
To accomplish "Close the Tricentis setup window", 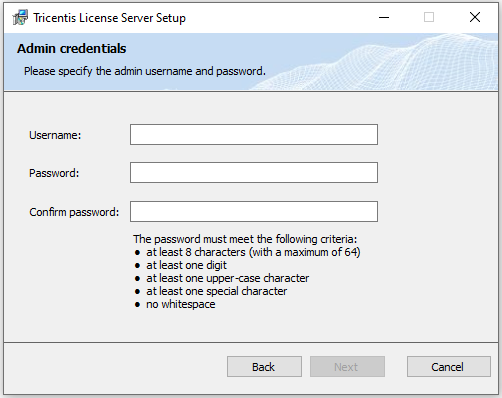I will tap(475, 17).
